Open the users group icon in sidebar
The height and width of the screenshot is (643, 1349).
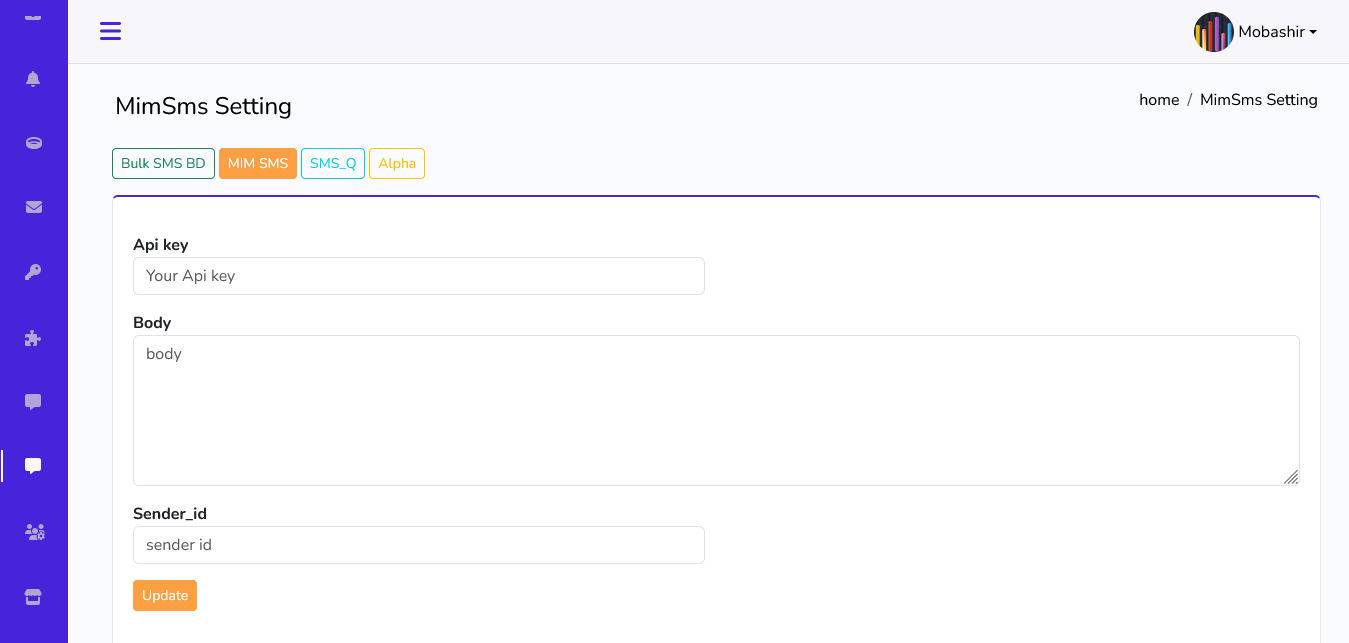pos(33,531)
